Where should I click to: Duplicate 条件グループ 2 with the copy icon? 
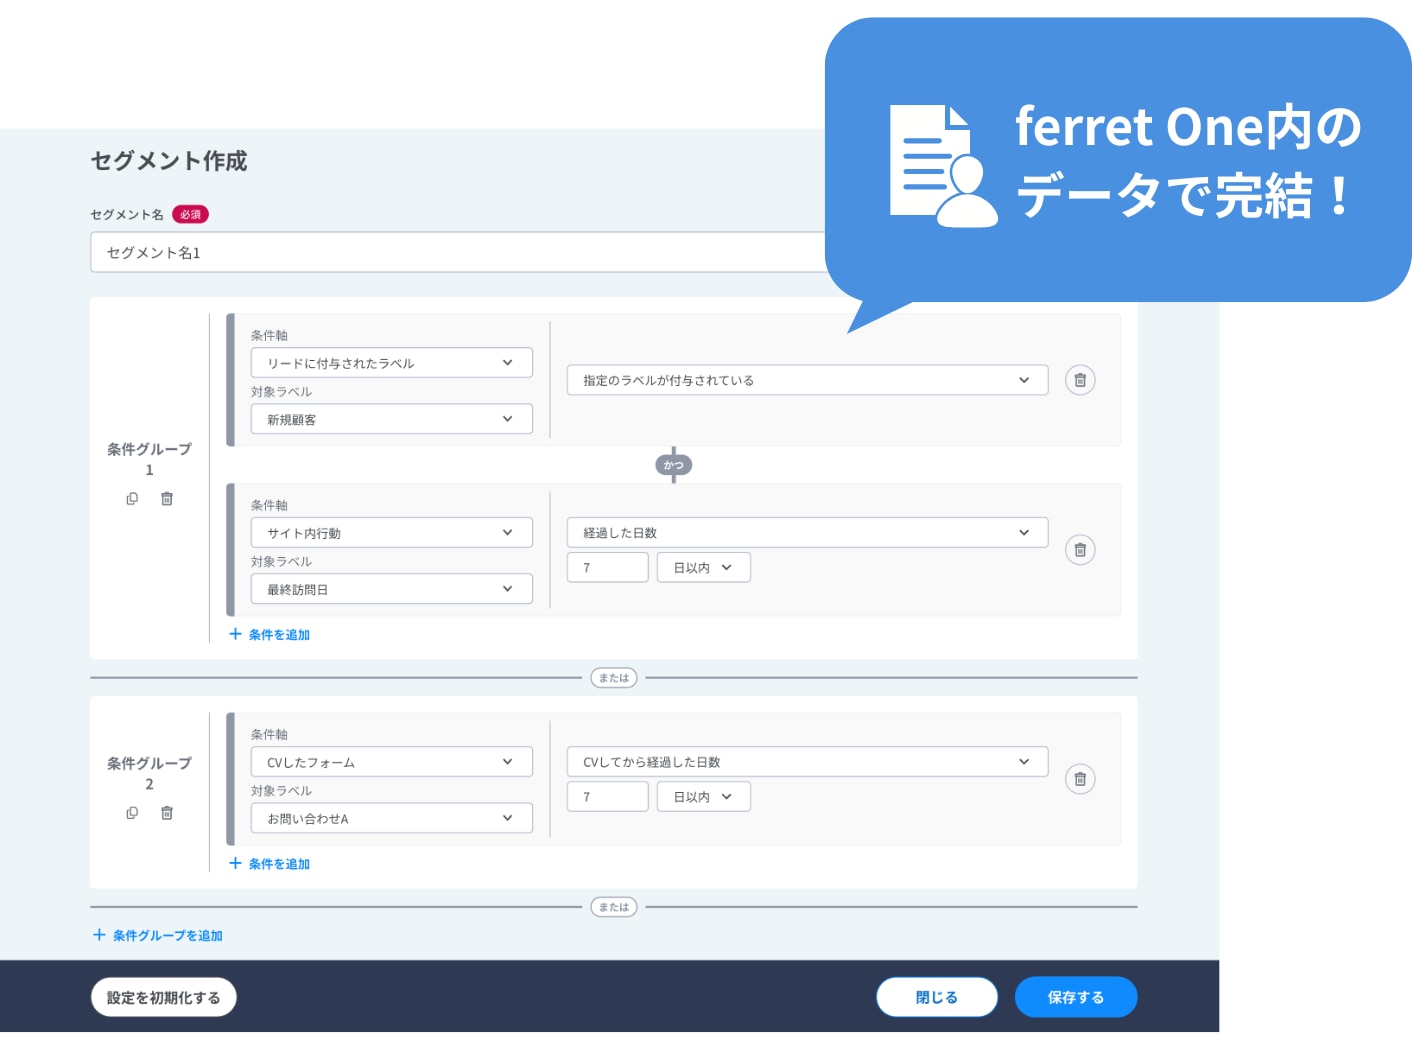click(x=132, y=813)
